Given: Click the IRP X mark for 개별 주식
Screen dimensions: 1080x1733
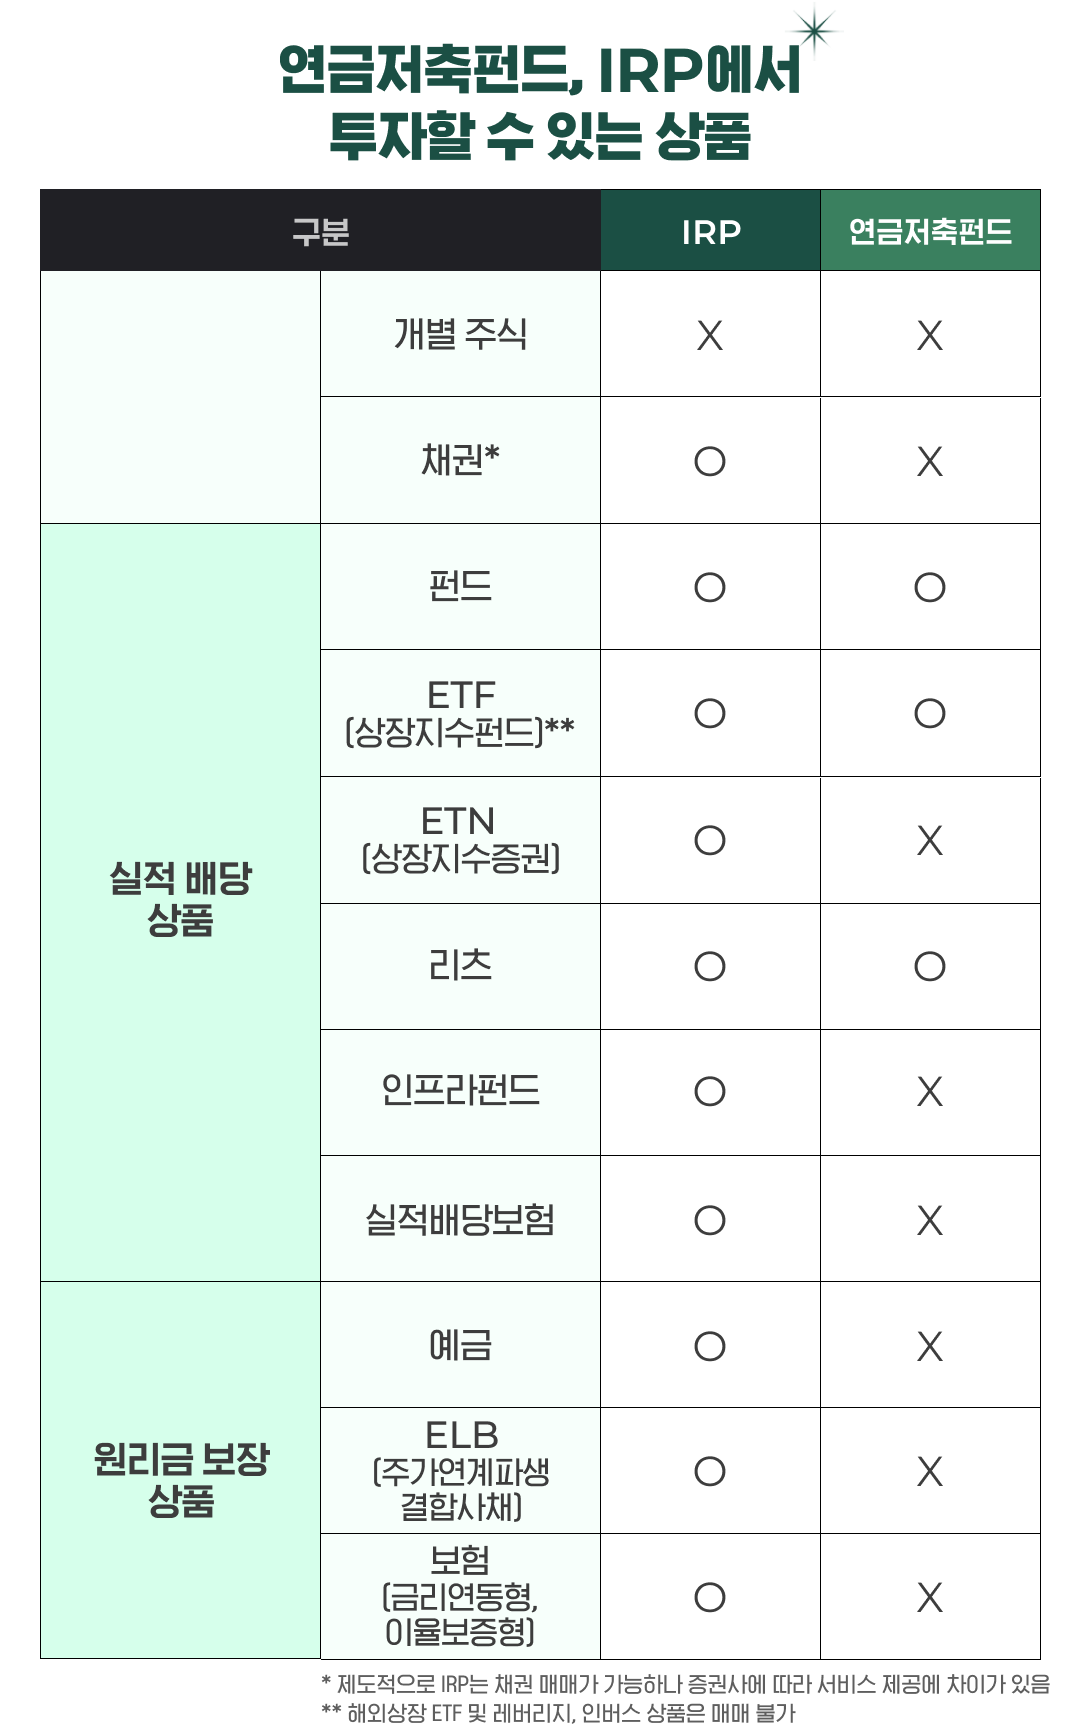Looking at the screenshot, I should pos(710,335).
